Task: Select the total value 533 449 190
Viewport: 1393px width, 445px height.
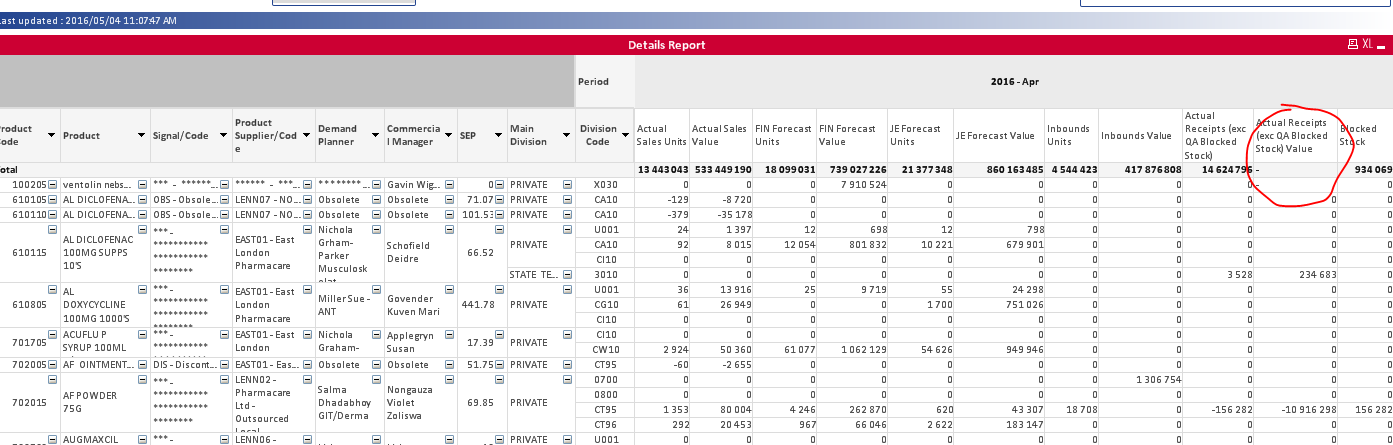Action: 721,170
